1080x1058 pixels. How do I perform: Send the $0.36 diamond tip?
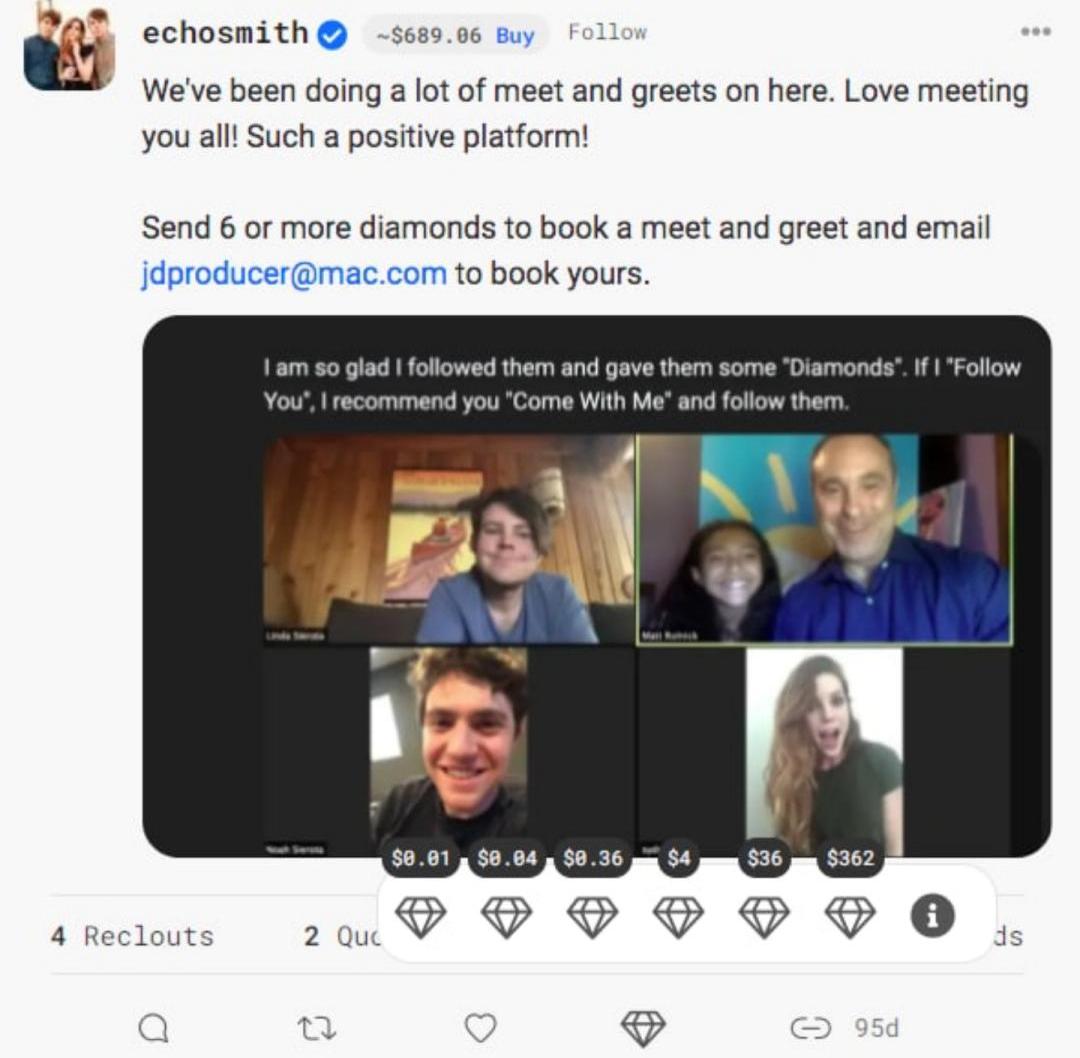(592, 916)
